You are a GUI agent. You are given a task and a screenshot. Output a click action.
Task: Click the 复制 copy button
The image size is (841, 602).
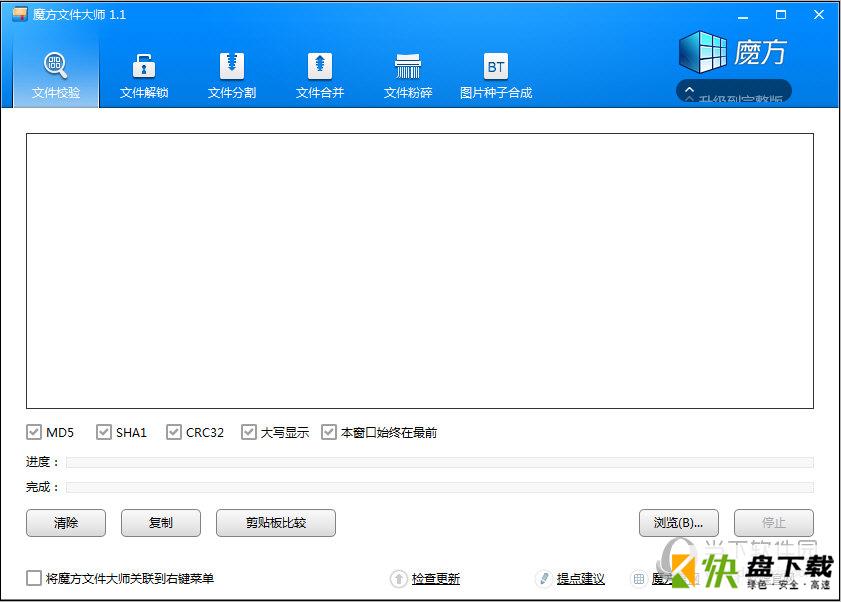pyautogui.click(x=161, y=523)
